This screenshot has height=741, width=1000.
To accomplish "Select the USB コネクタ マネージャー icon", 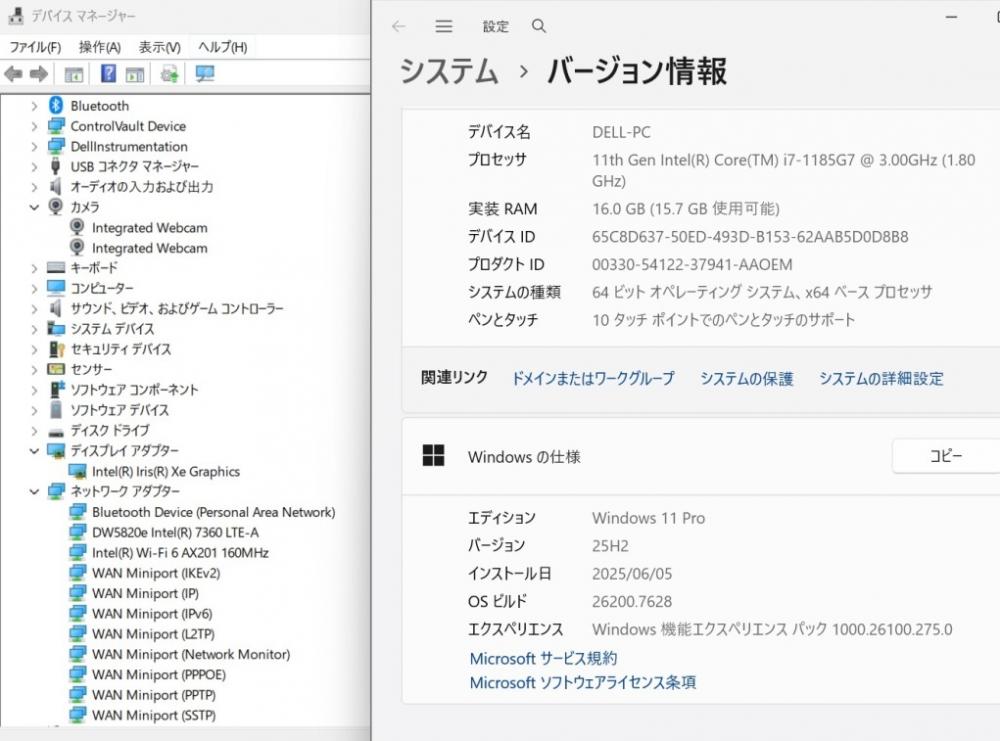I will 56,166.
